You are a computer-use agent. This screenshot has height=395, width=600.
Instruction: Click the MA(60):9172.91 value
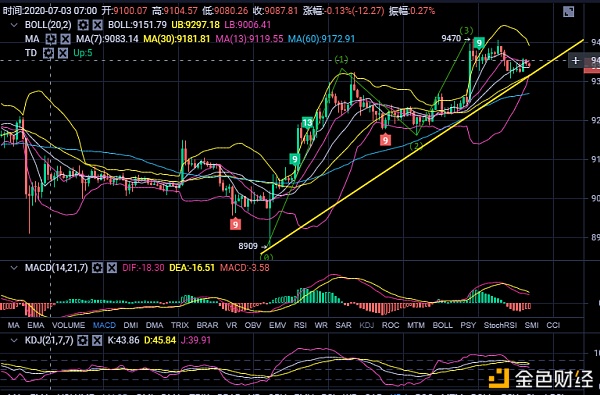[321, 39]
